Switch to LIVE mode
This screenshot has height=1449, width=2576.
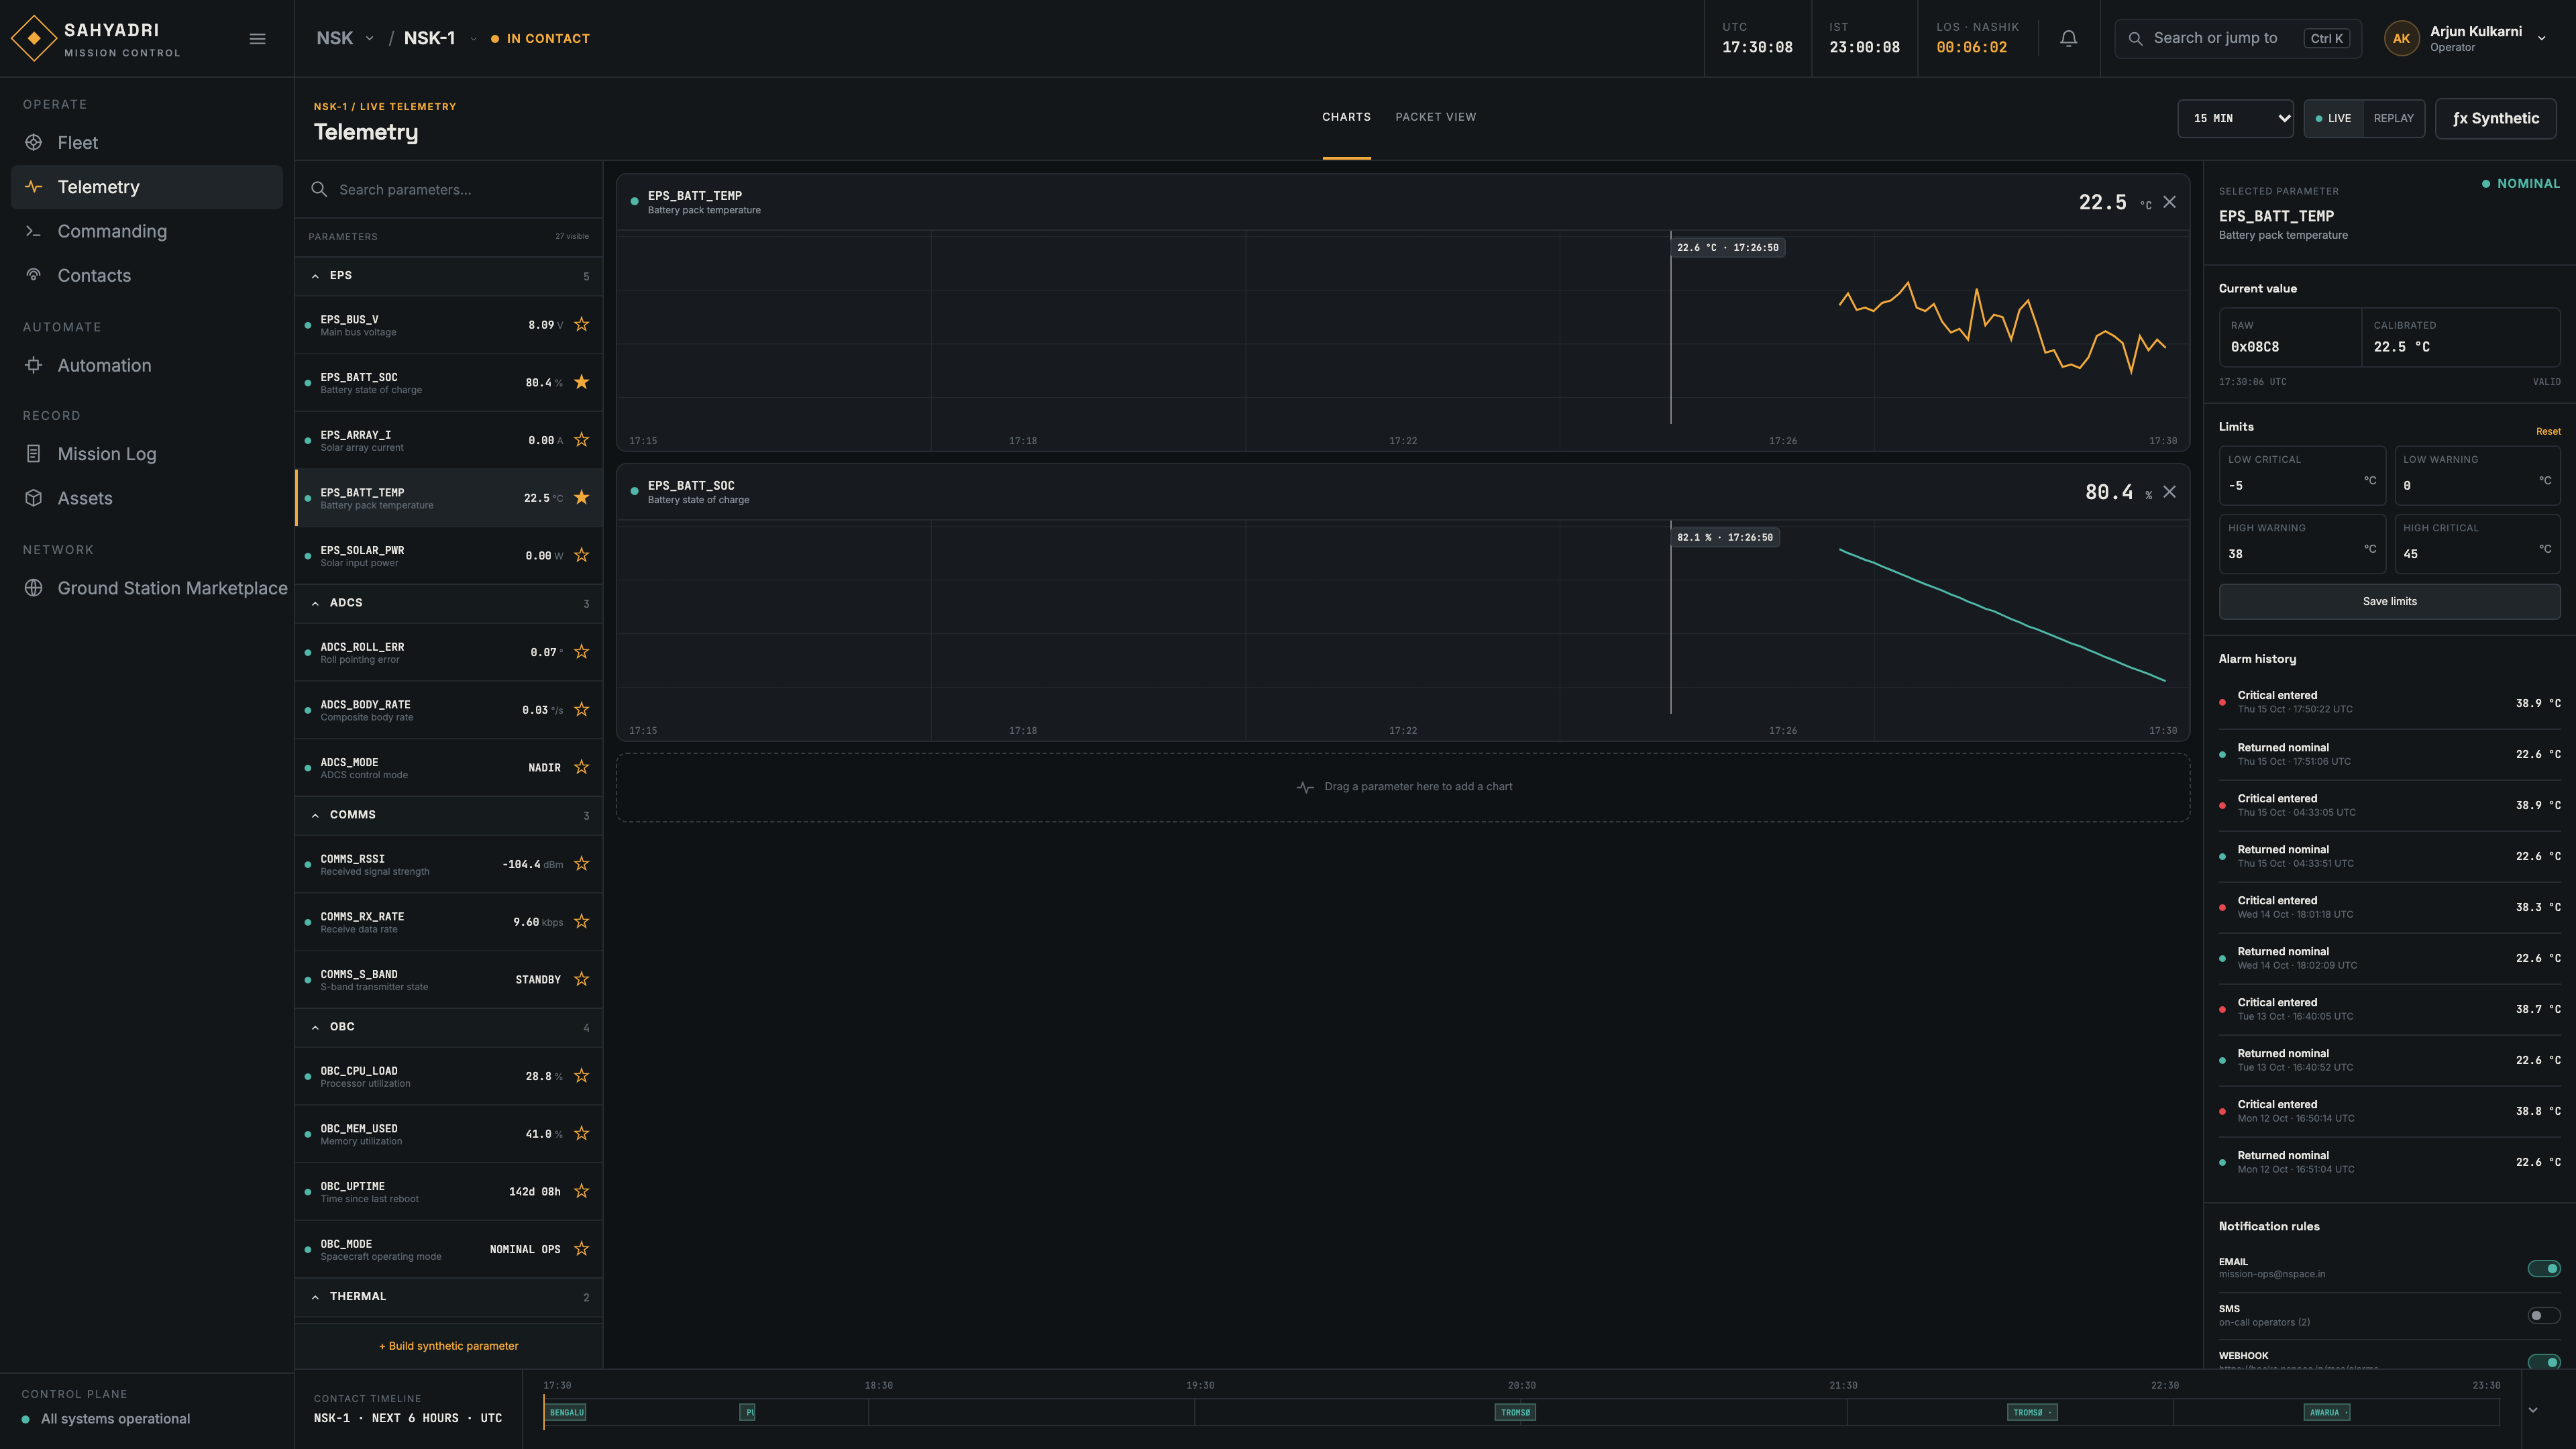[x=2334, y=118]
